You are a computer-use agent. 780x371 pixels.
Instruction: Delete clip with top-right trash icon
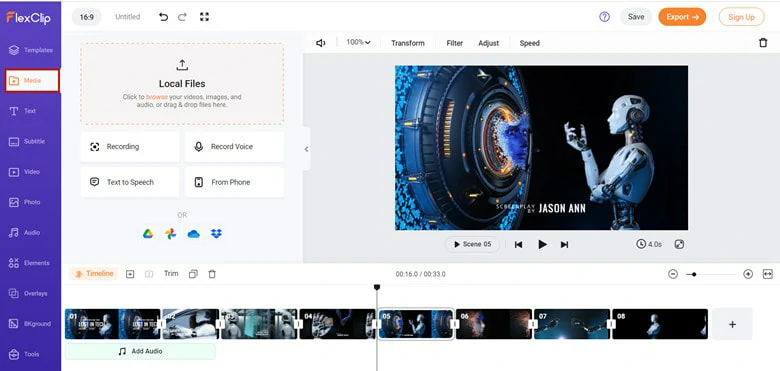763,43
